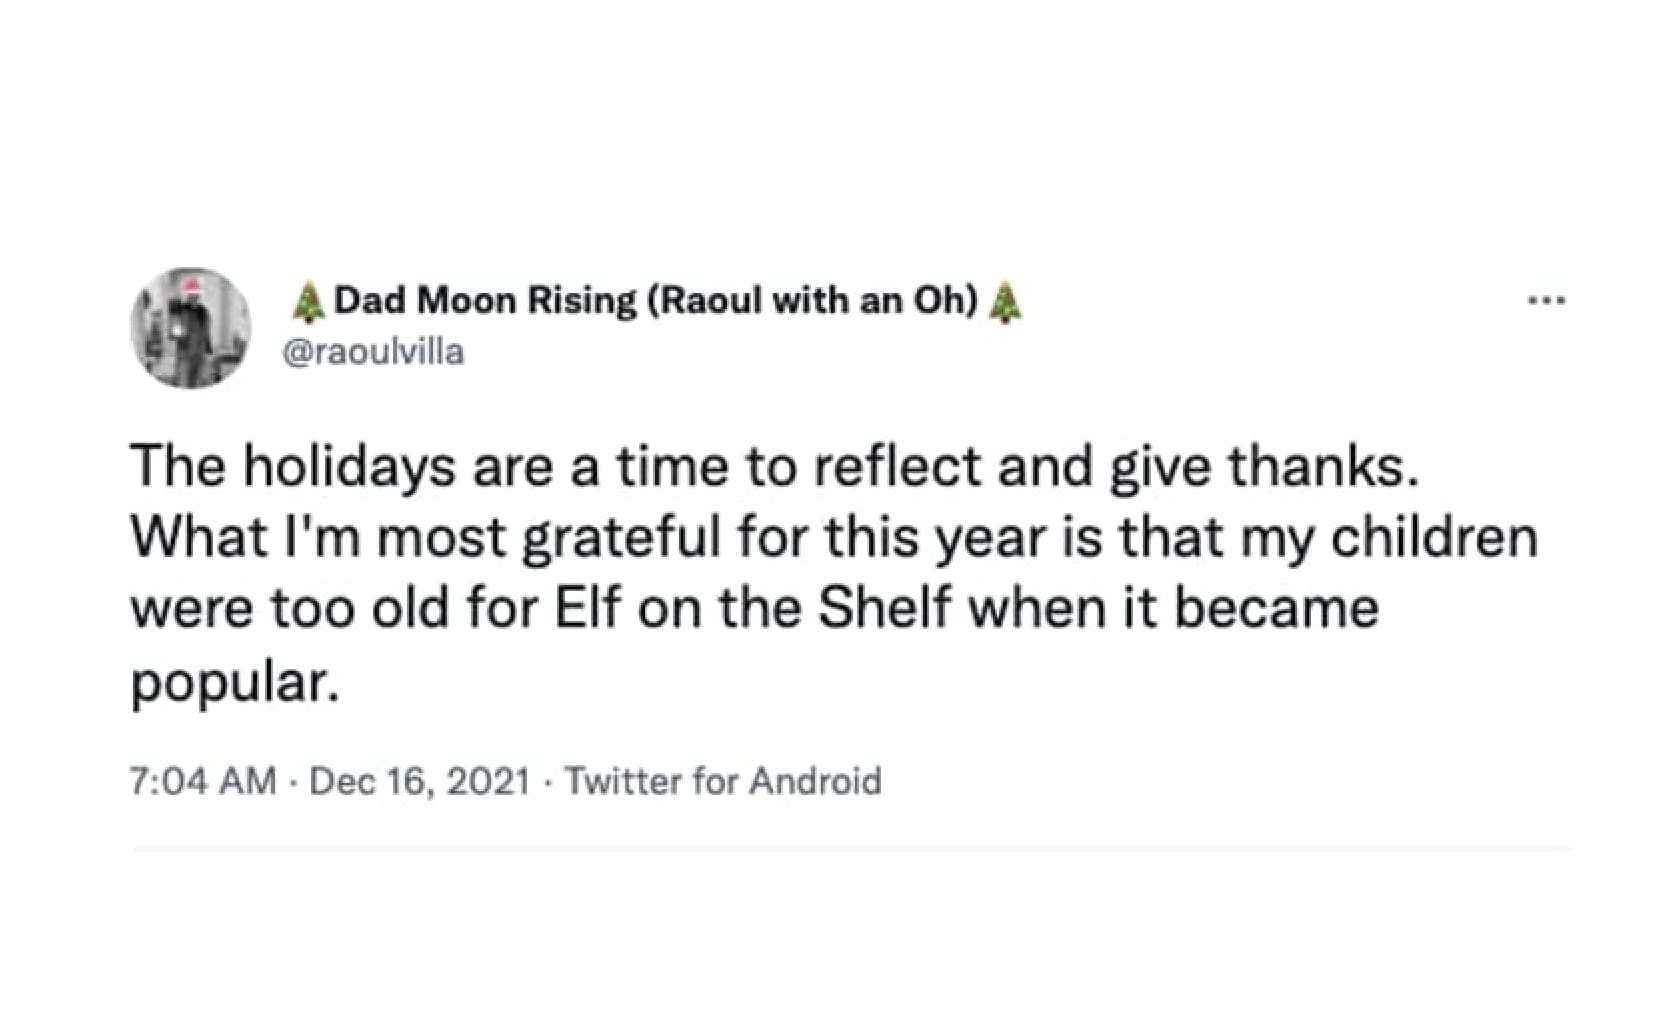Image resolution: width=1680 pixels, height=1026 pixels.
Task: Click the profile avatar photo
Action: click(x=191, y=327)
